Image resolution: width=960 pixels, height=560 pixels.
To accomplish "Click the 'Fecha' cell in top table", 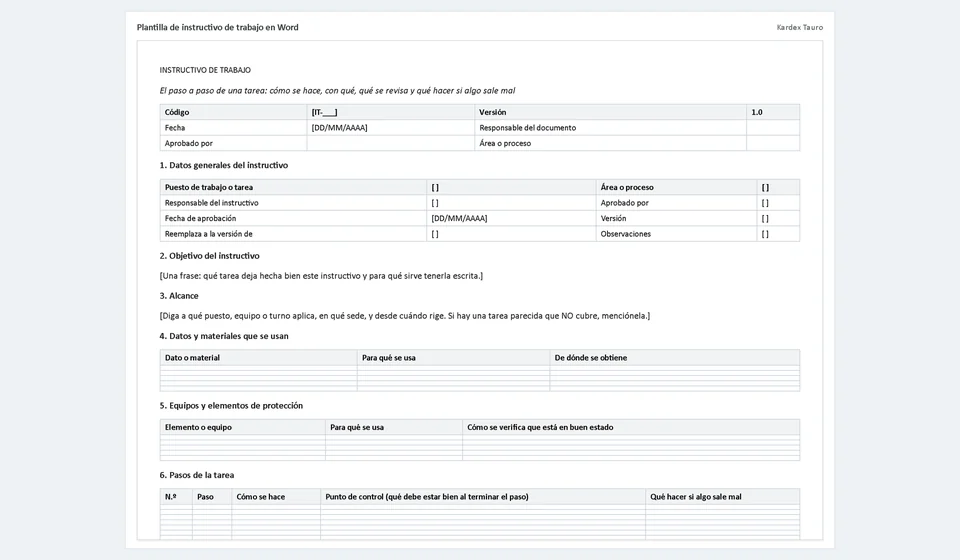I will click(233, 127).
